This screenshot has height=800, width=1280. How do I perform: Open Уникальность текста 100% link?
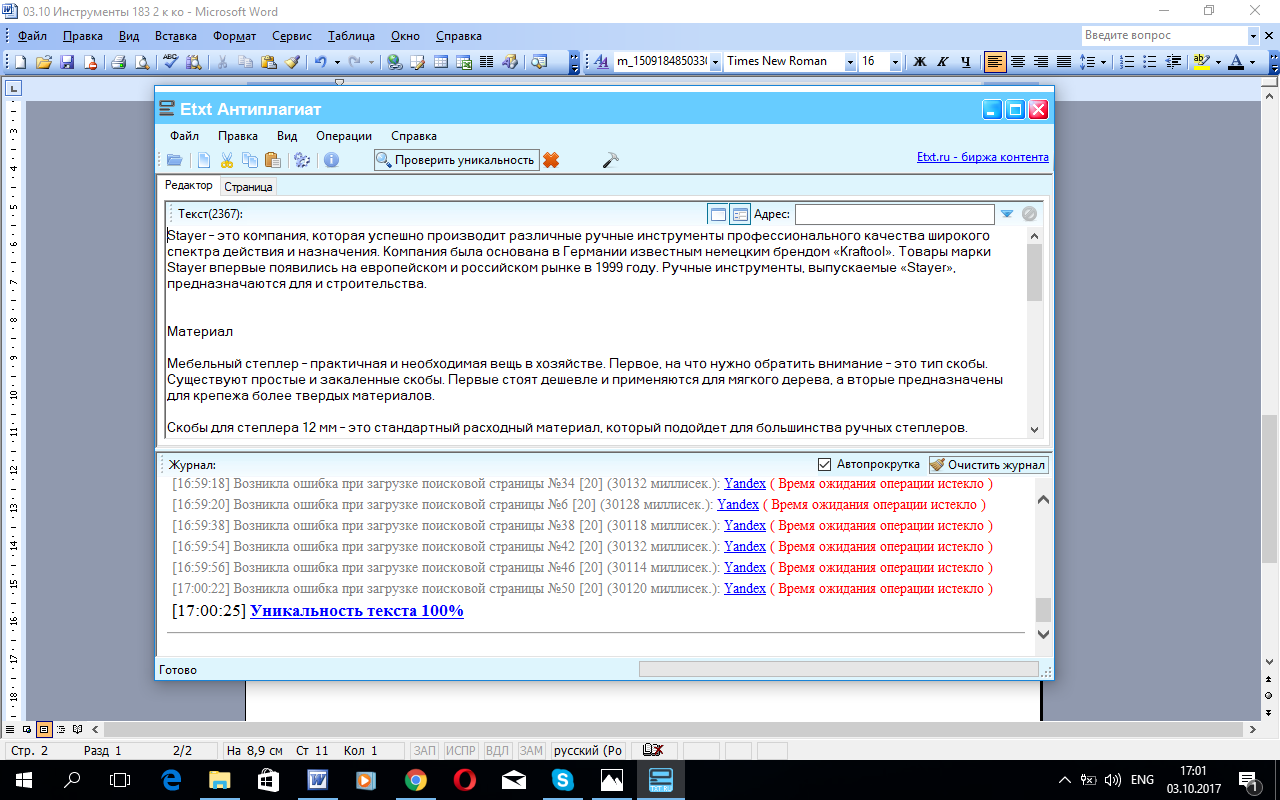pos(357,610)
